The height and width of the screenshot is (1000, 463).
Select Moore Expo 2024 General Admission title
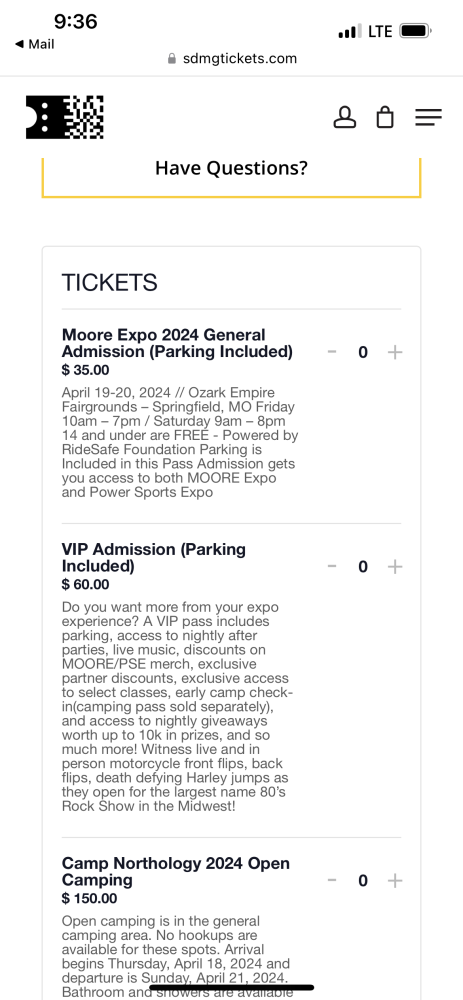(177, 343)
